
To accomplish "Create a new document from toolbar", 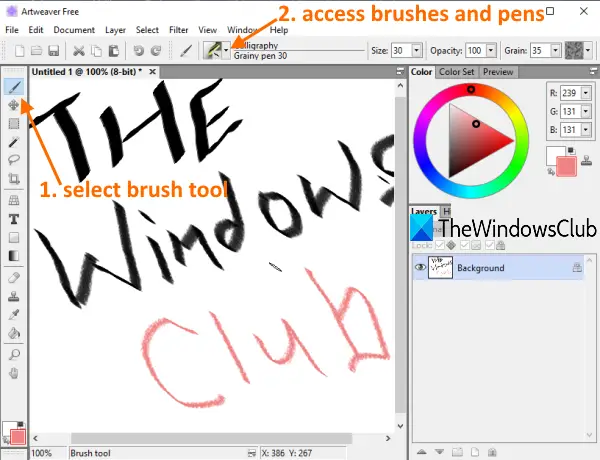I will pyautogui.click(x=20, y=51).
